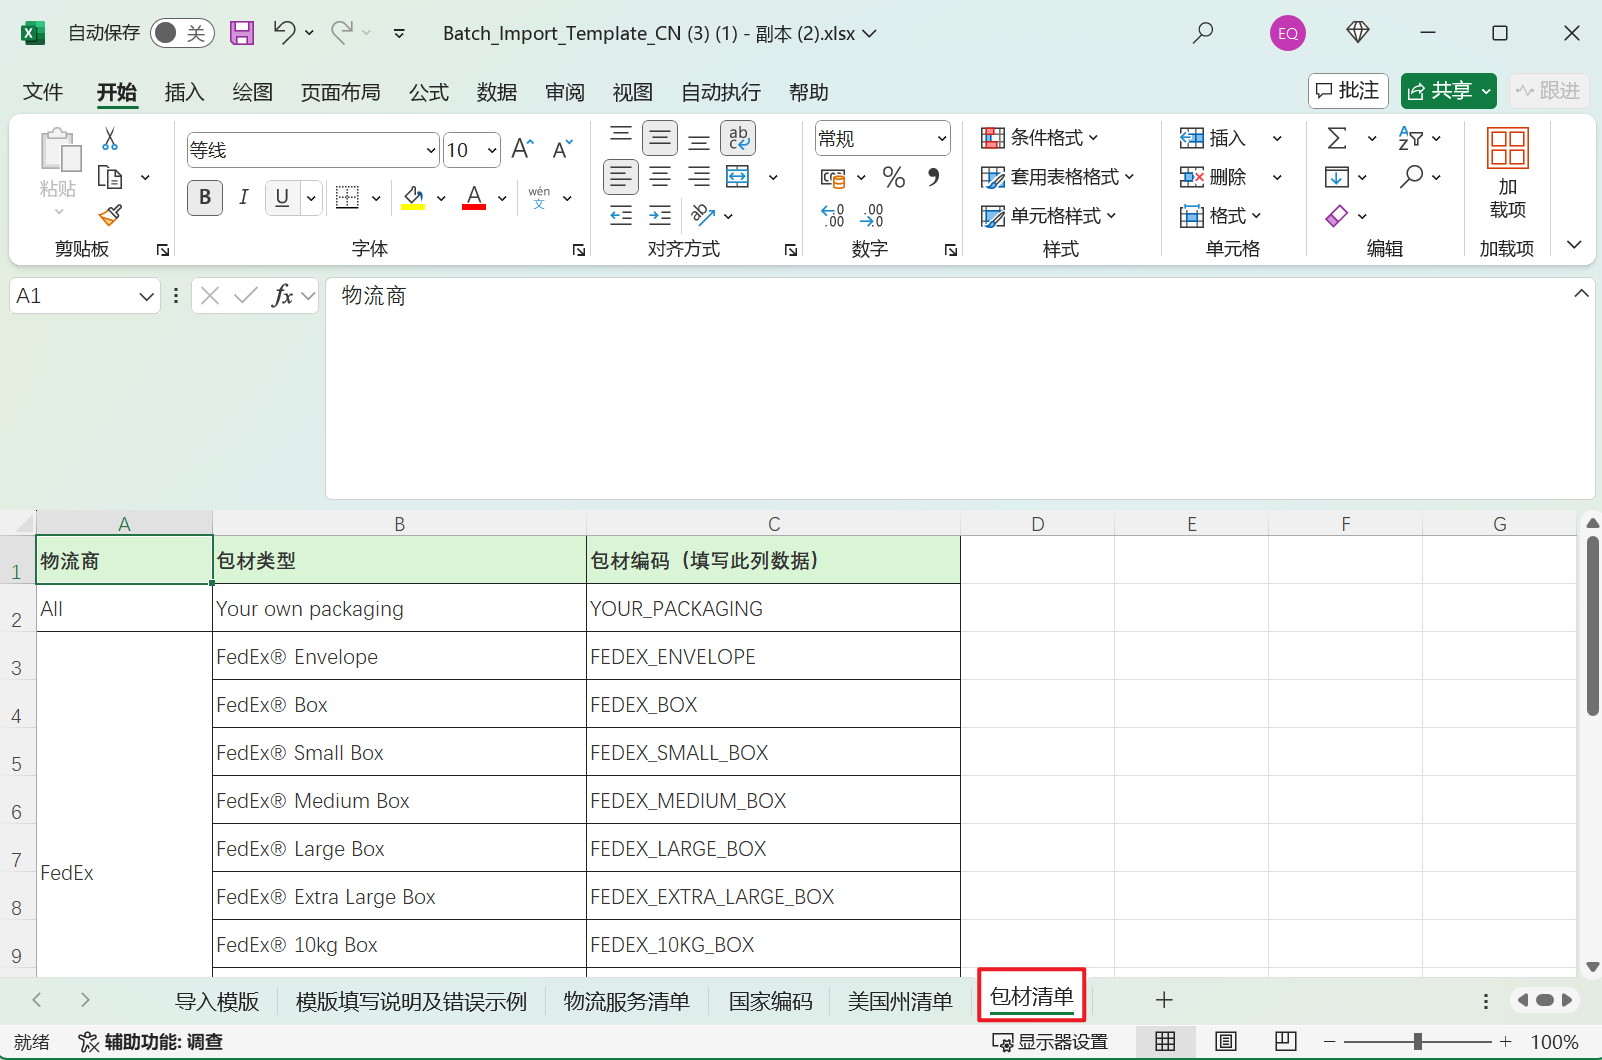
Task: Open 单元格样式 dropdown
Action: click(x=1049, y=215)
